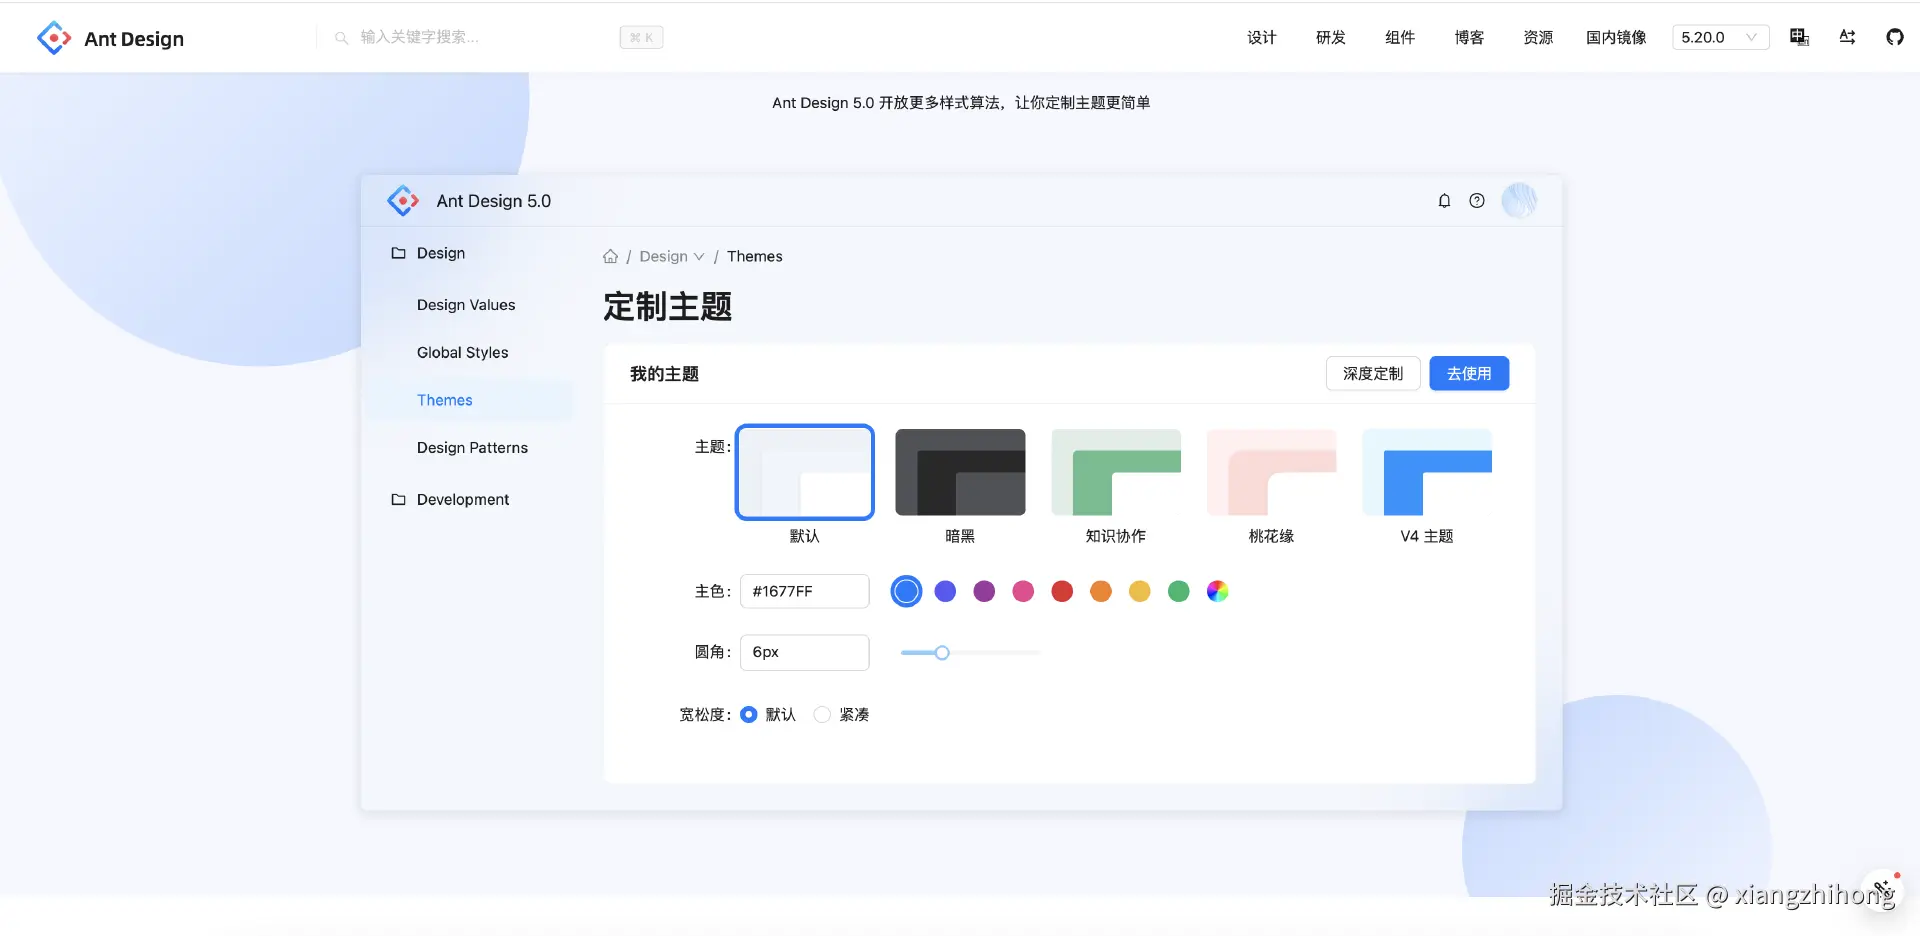This screenshot has height=936, width=1920.
Task: Choose the pink primary color swatch
Action: [x=1023, y=591]
